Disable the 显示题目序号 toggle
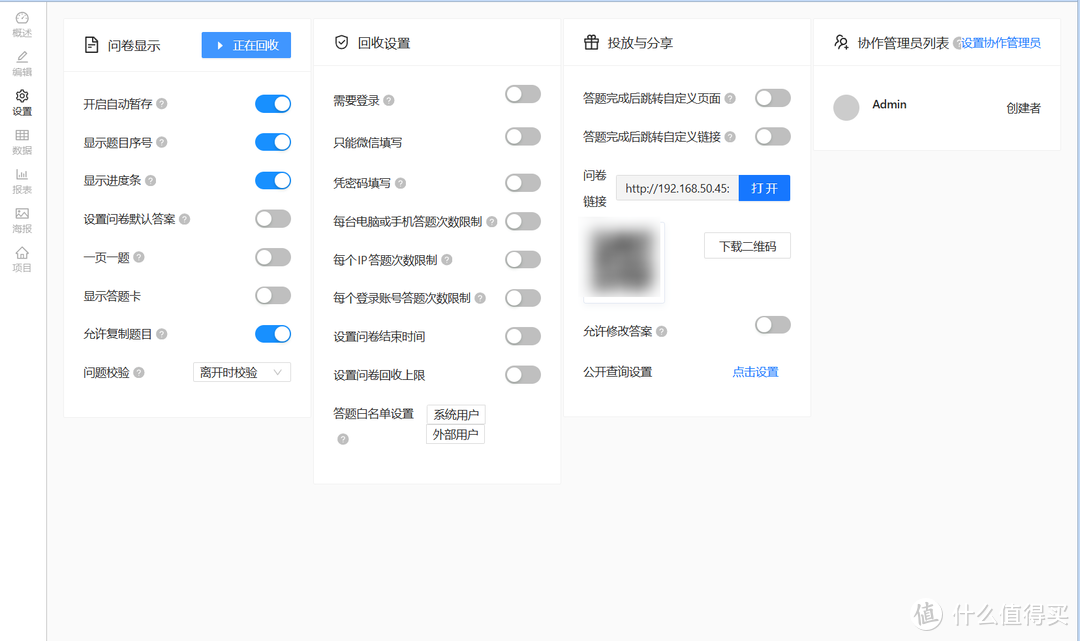The height and width of the screenshot is (641, 1080). (273, 142)
